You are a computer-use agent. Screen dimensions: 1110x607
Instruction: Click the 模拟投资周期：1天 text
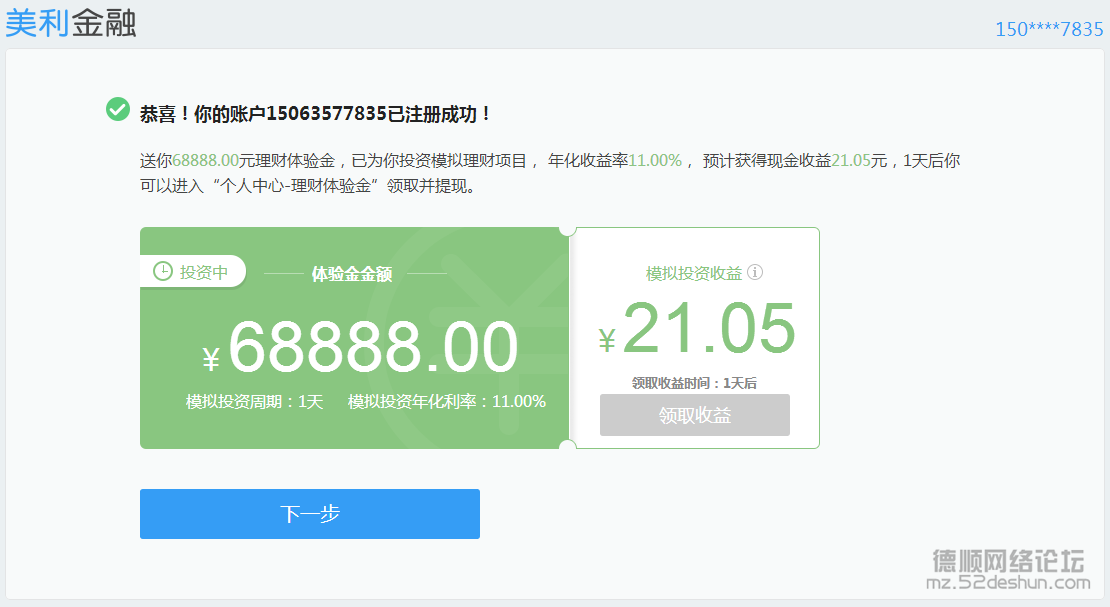[x=254, y=402]
